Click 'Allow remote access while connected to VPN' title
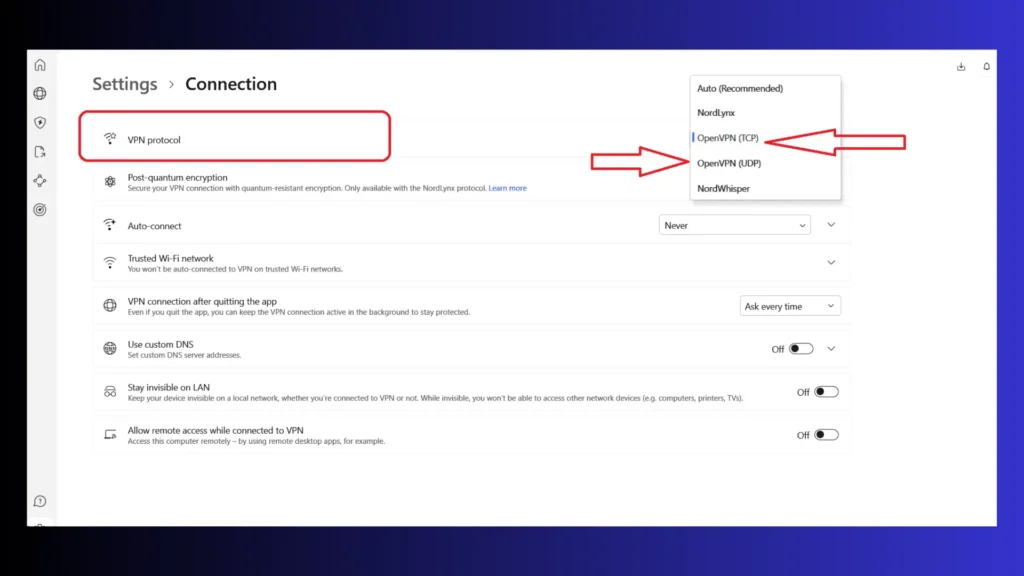The height and width of the screenshot is (576, 1024). coord(216,430)
